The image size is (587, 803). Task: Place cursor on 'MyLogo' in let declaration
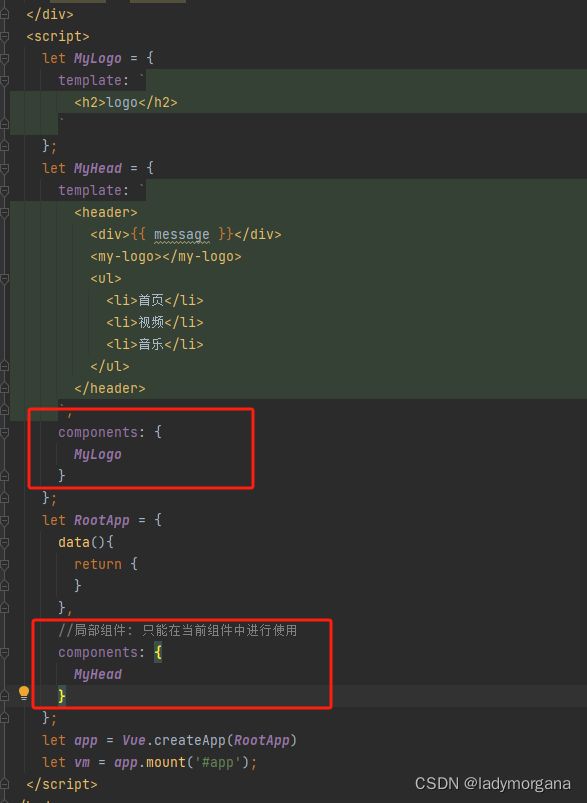97,58
